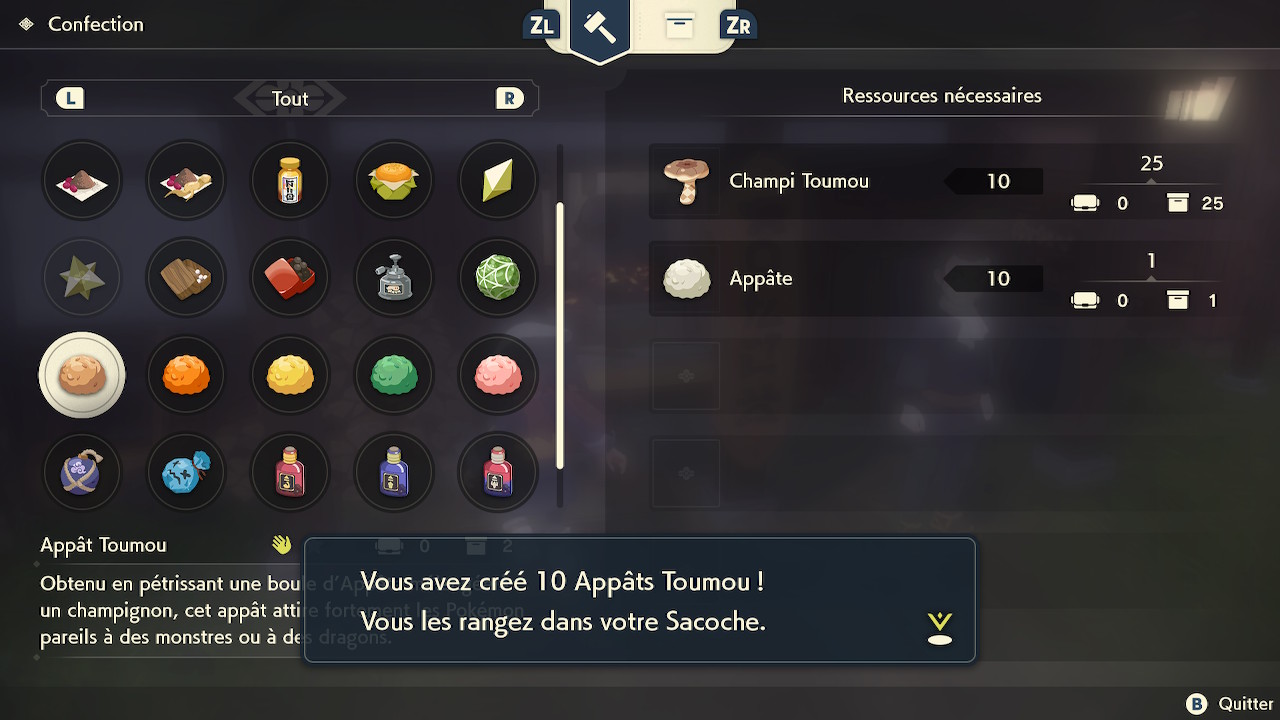This screenshot has width=1280, height=720.
Task: Pick the blue sticky glob recipe
Action: 186,472
